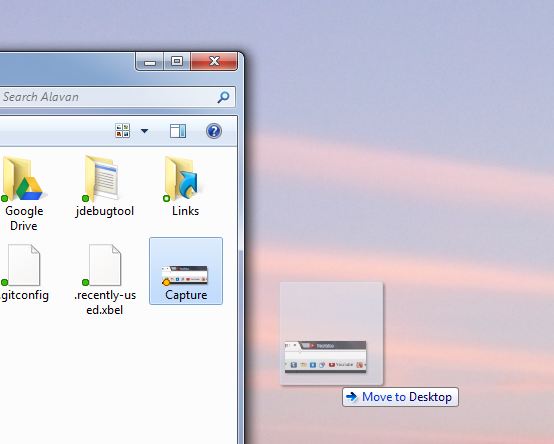Click the Move to Desktop tooltip
Screen dimensions: 554x444
click(400, 397)
